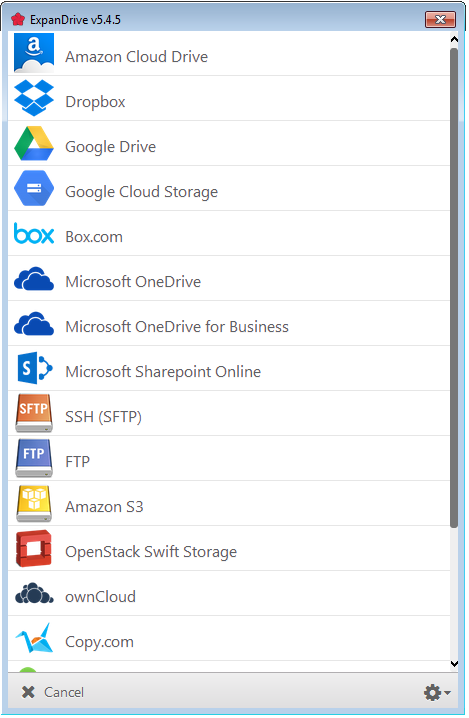Select OpenStack Swift Storage label
The height and width of the screenshot is (718, 469).
(x=151, y=552)
